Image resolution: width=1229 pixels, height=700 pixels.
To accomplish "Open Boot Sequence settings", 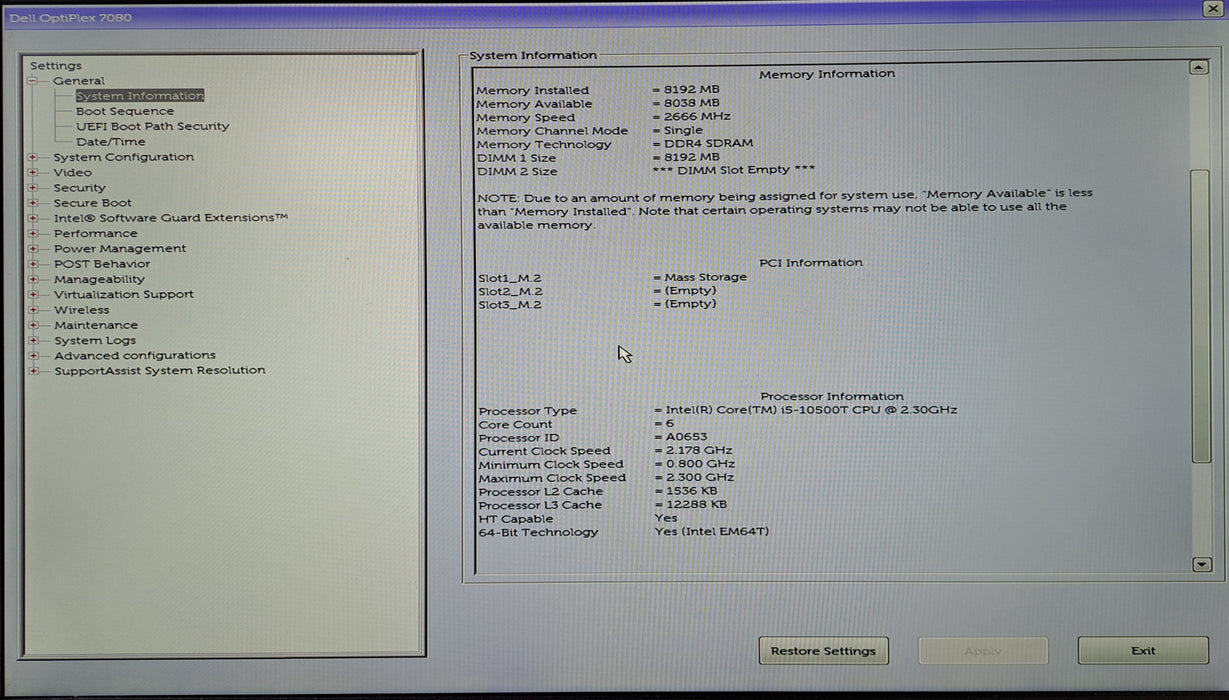I will 125,111.
